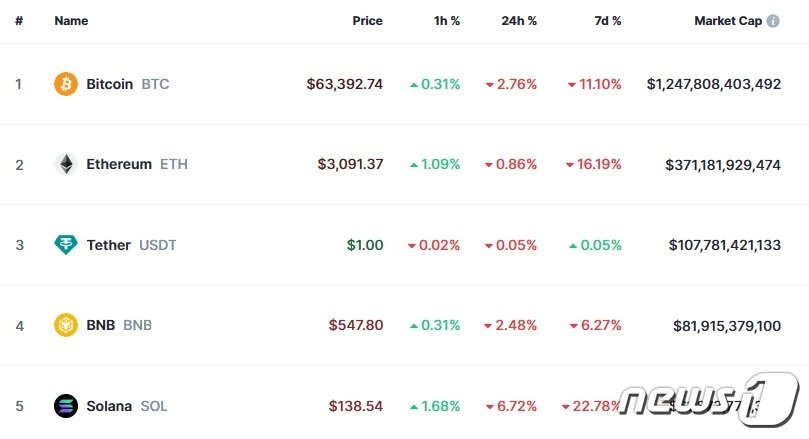
Task: Click Ethereum market cap $371,181,929,474
Action: (723, 165)
